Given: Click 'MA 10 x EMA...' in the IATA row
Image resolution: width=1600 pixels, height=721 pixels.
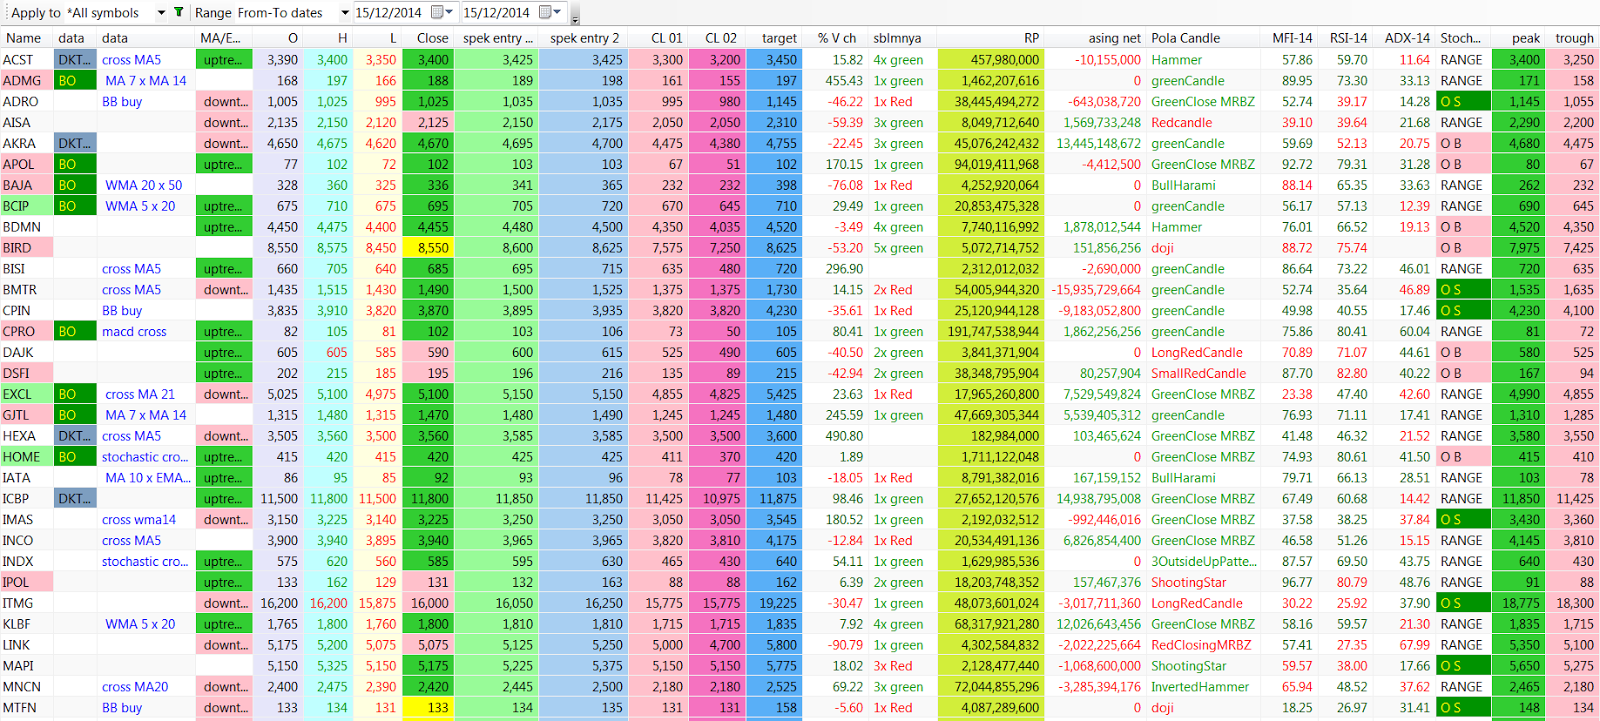Looking at the screenshot, I should (x=148, y=478).
